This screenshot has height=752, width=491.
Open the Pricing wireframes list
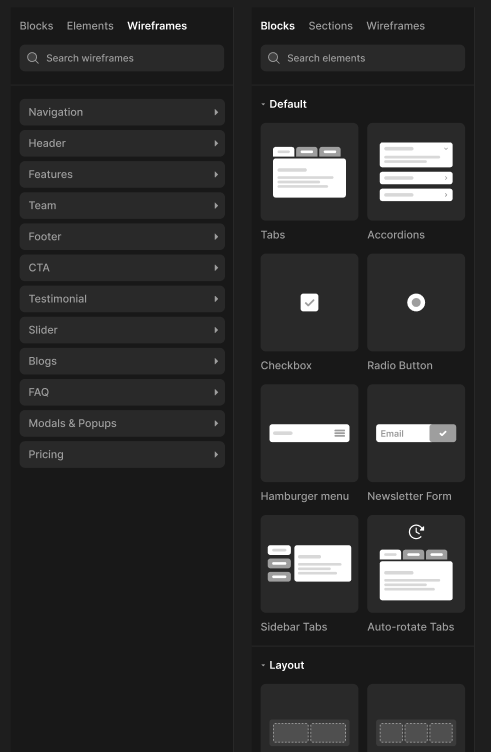pos(122,455)
